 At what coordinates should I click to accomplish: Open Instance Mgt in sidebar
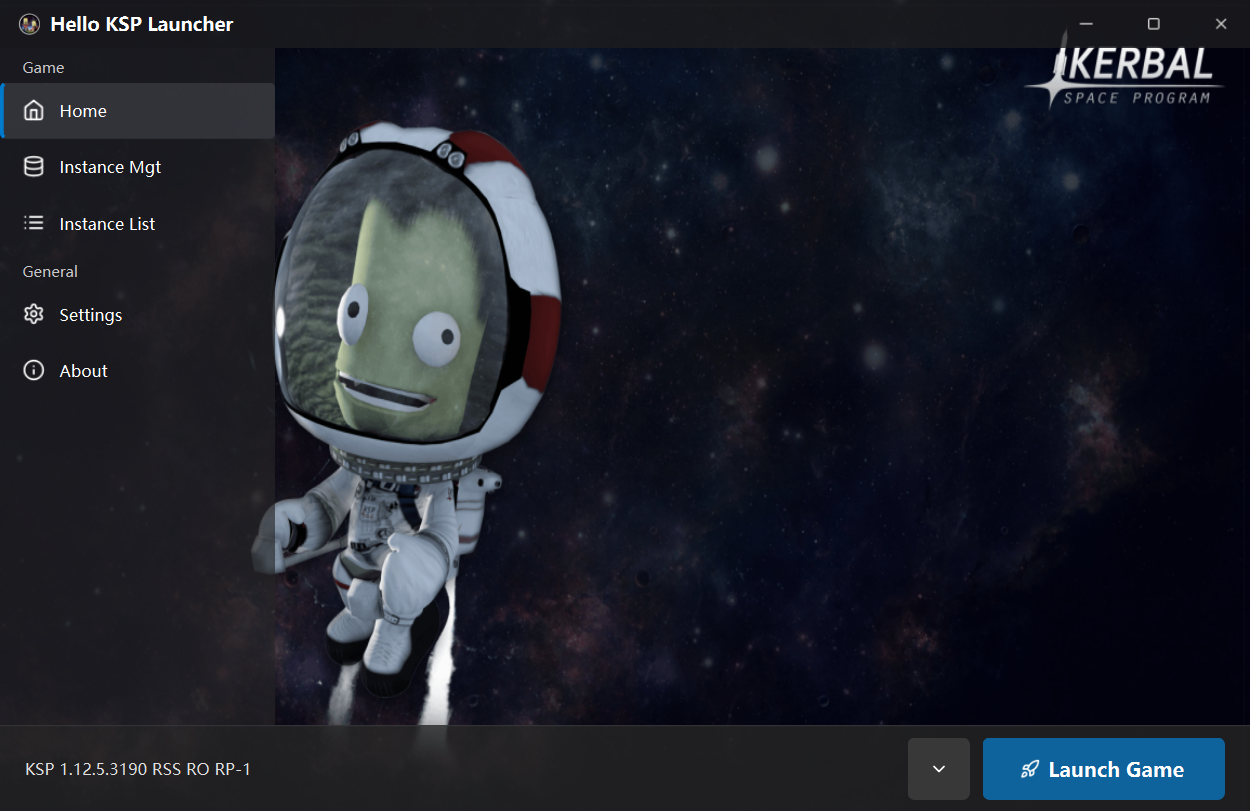click(x=138, y=167)
